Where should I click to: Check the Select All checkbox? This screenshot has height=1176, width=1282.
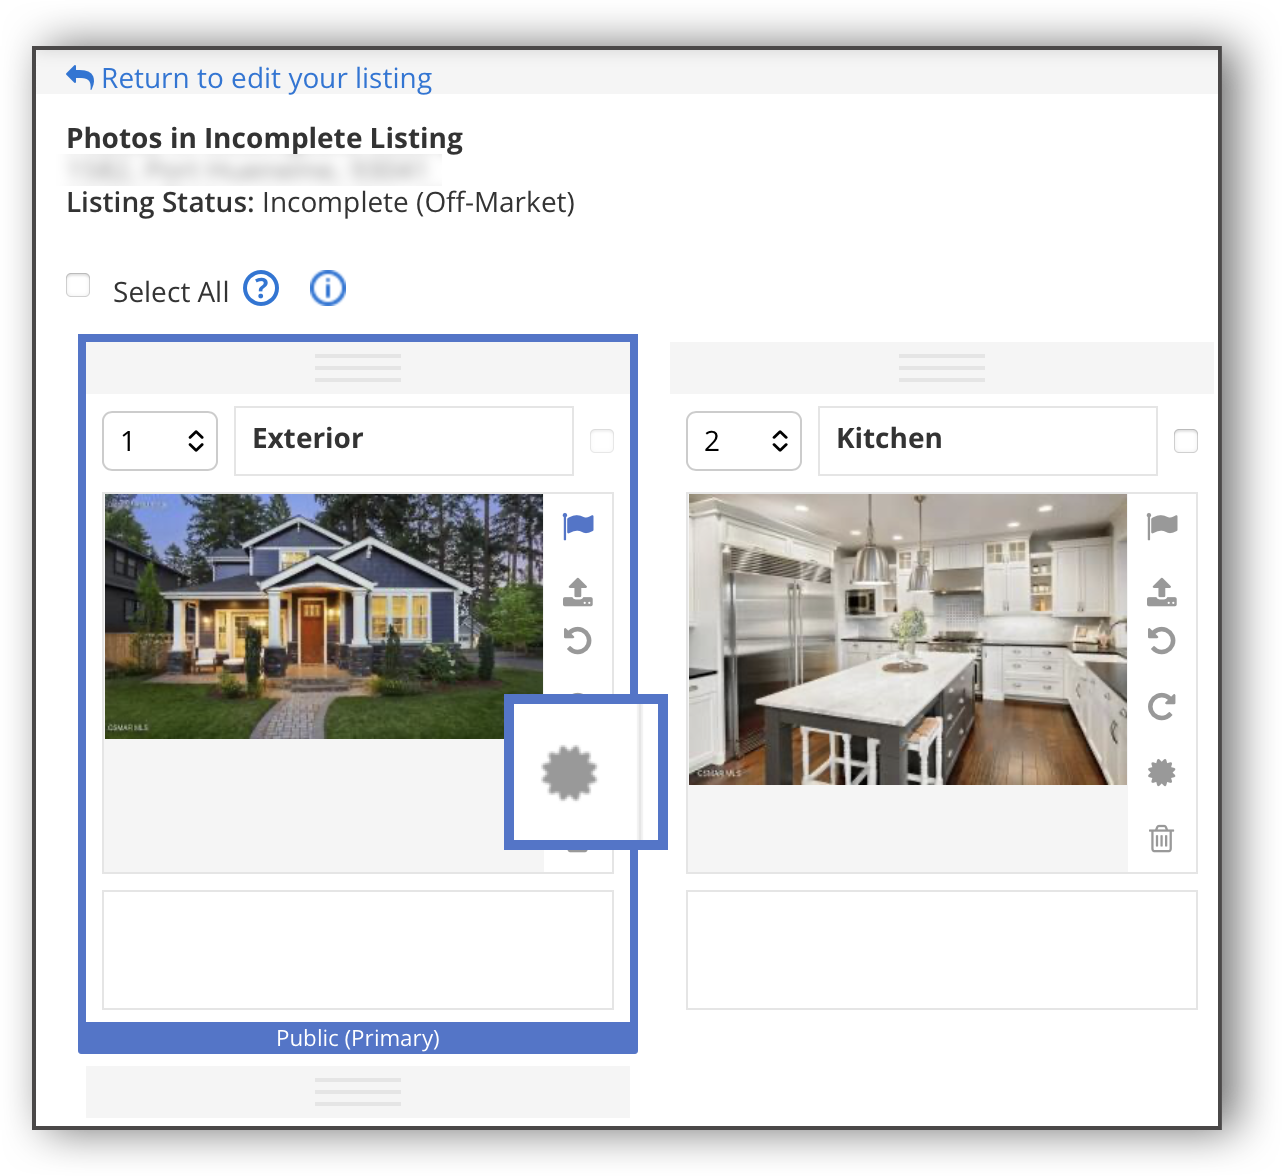[78, 286]
